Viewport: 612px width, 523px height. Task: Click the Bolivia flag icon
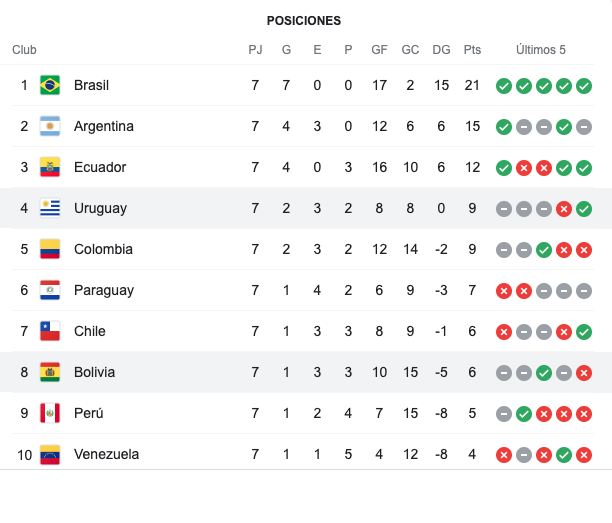(x=50, y=372)
